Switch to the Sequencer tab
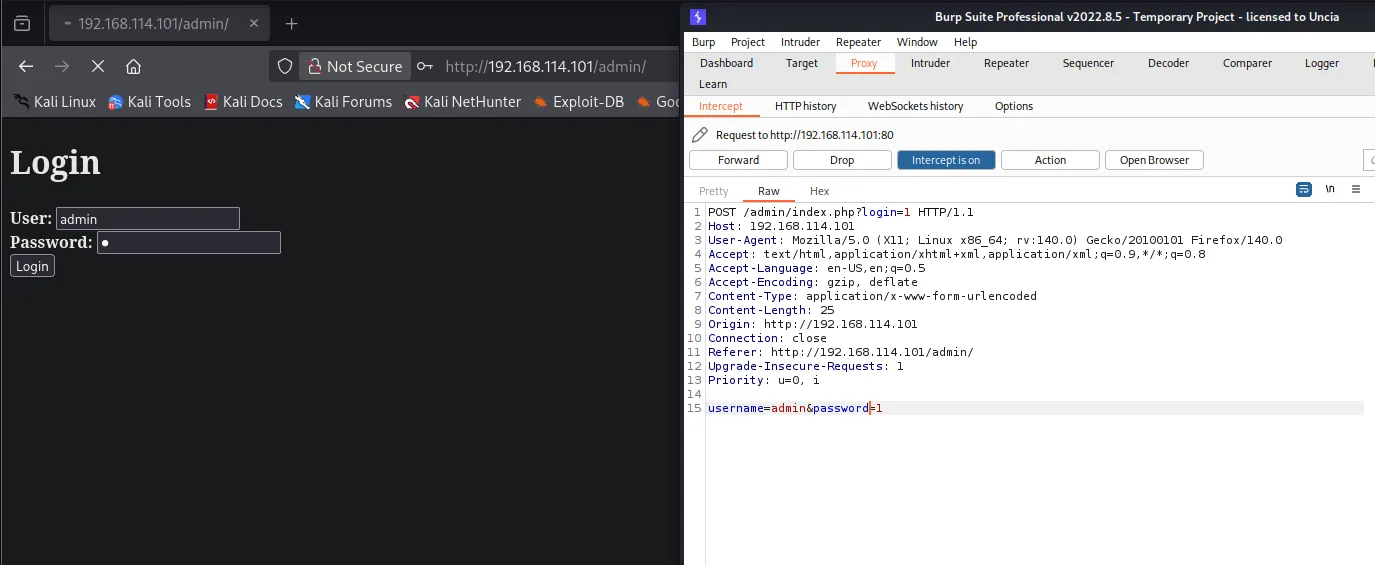The height and width of the screenshot is (565, 1375). [x=1088, y=63]
